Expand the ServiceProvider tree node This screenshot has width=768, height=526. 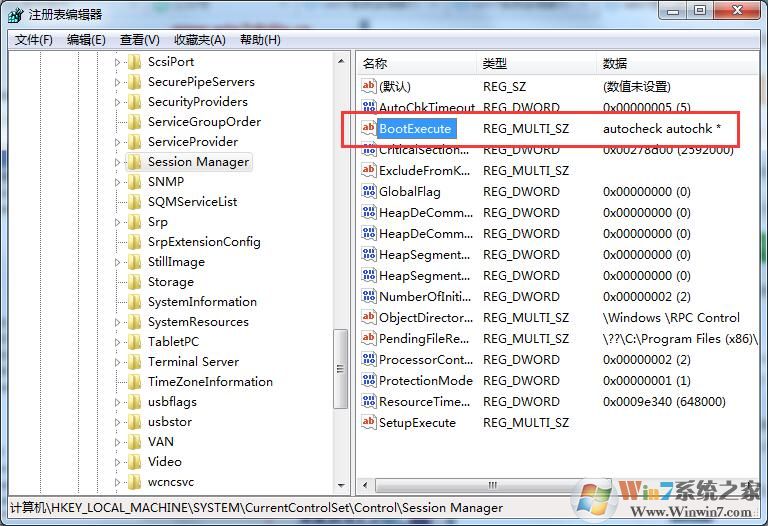[117, 142]
